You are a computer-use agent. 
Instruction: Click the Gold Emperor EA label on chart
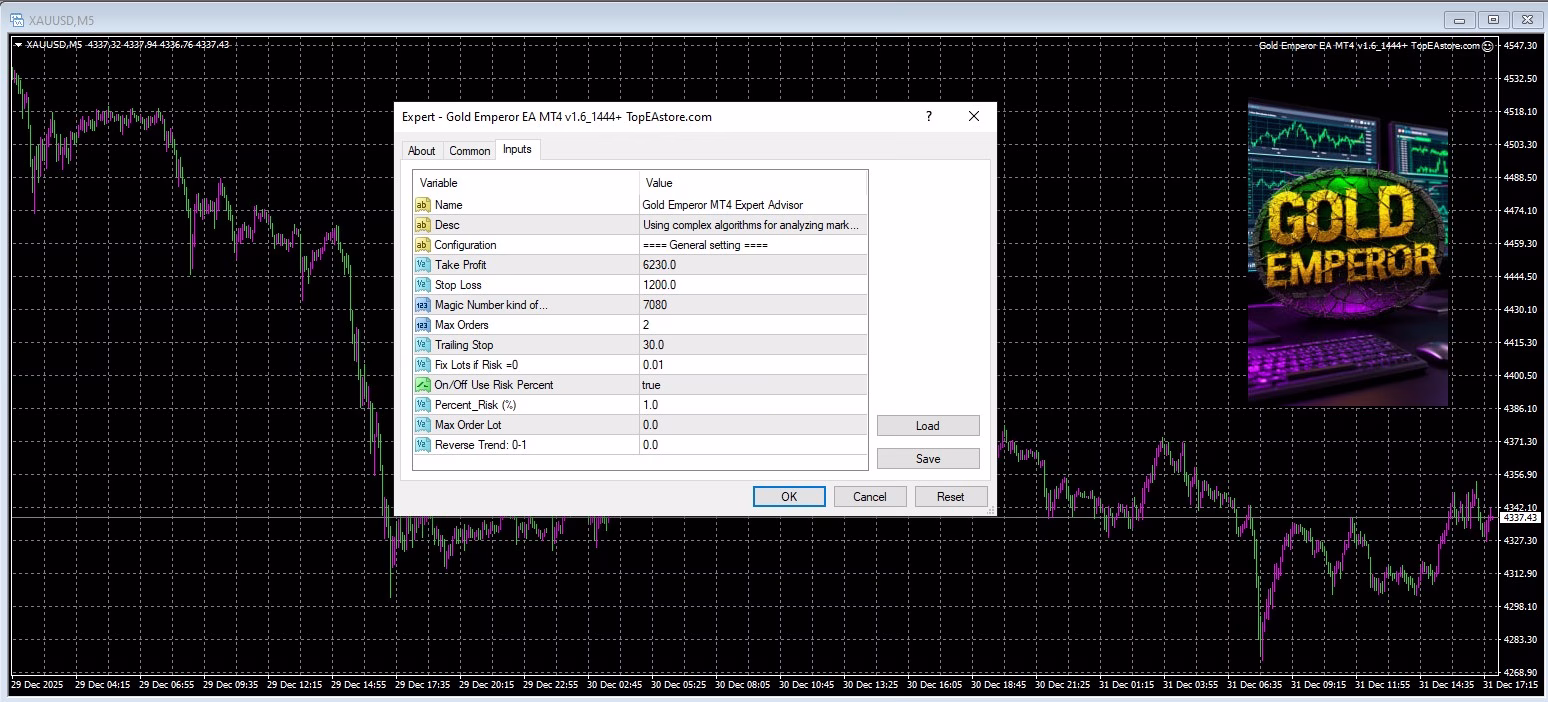(x=1369, y=45)
